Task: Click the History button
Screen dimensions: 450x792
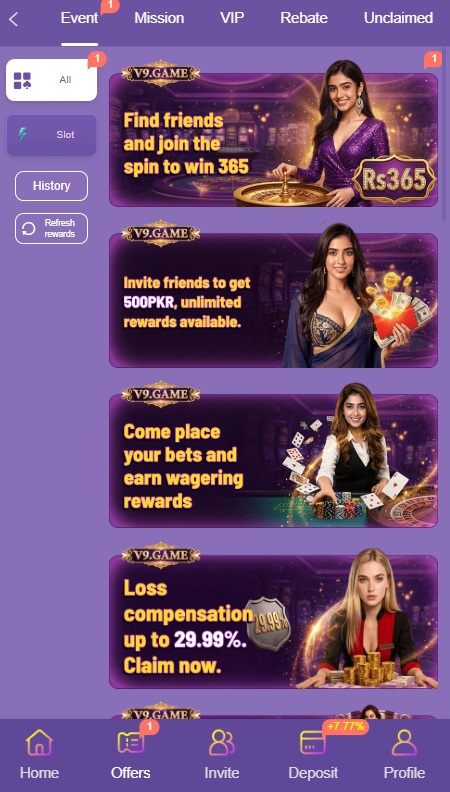Action: [52, 186]
